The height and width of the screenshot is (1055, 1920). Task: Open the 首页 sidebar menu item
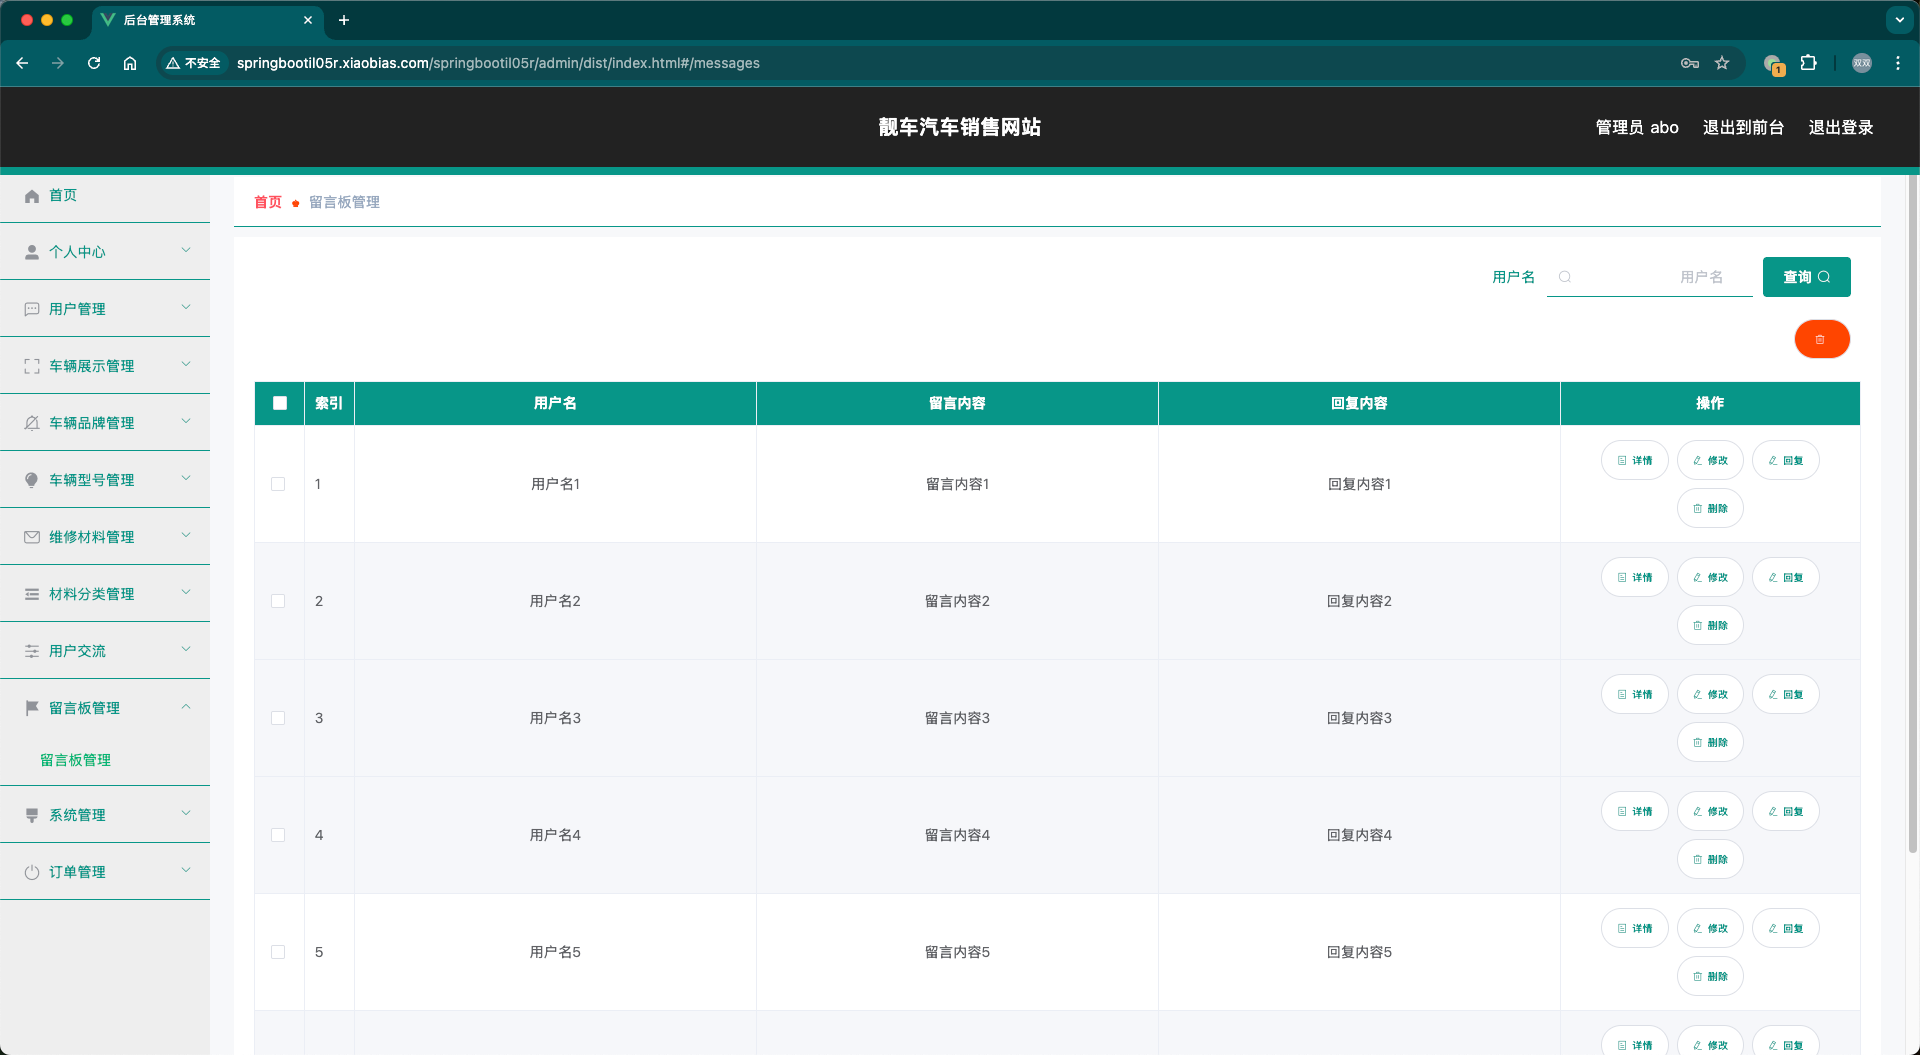[105, 196]
